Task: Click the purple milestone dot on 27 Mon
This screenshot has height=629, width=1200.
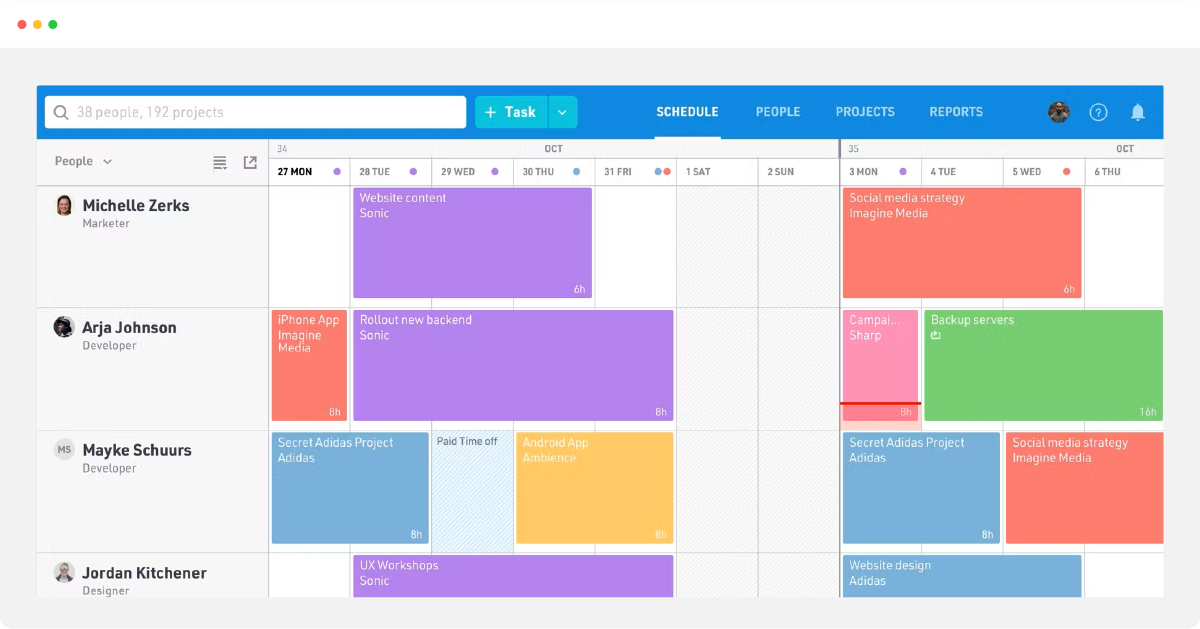Action: (x=337, y=172)
